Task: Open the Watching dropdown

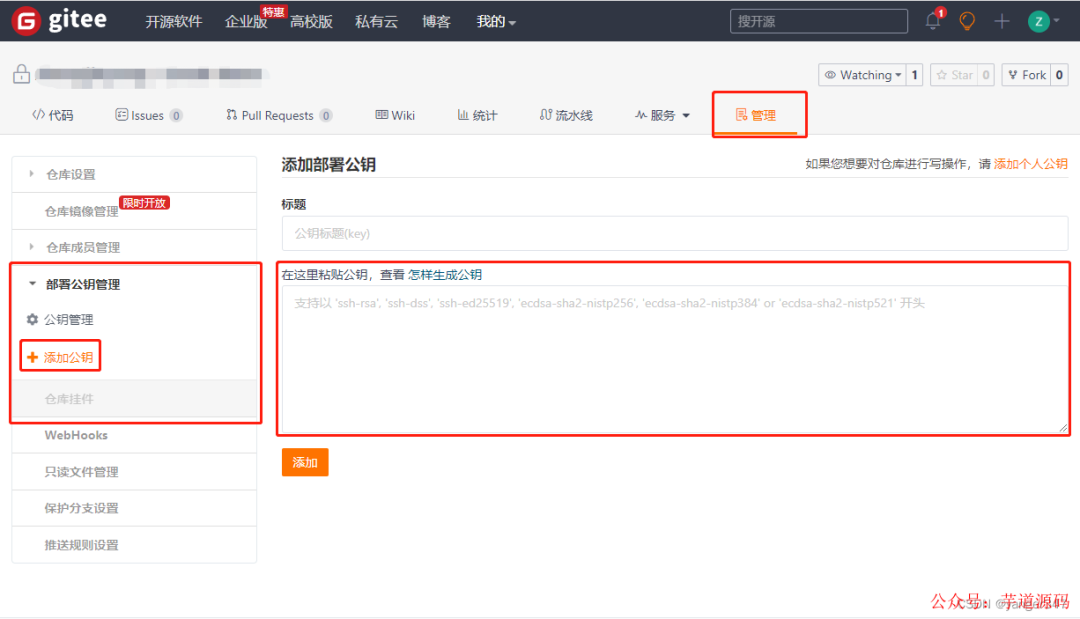Action: [863, 75]
